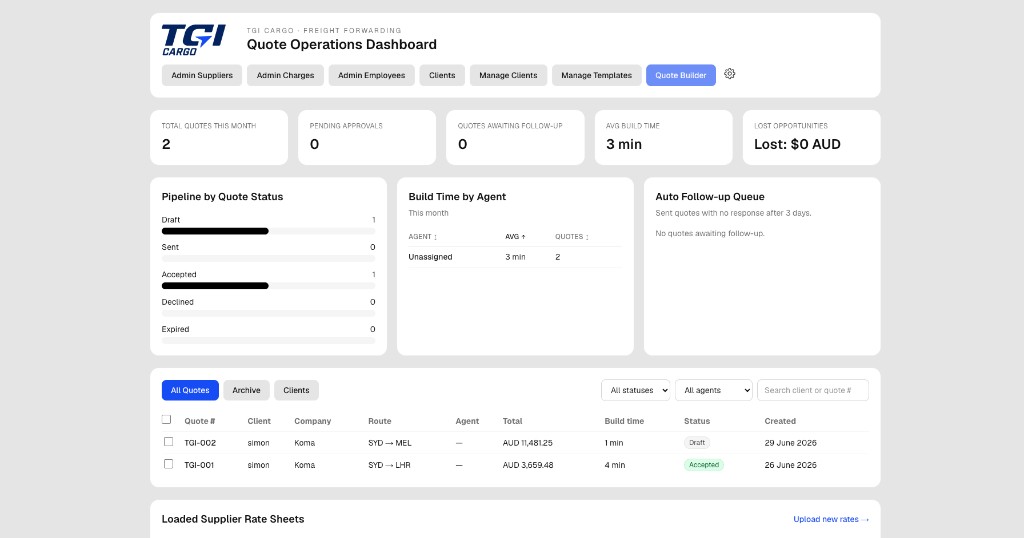Screen dimensions: 1024x538
Task: Click the Declined pipeline row label
Action: pyautogui.click(x=178, y=302)
